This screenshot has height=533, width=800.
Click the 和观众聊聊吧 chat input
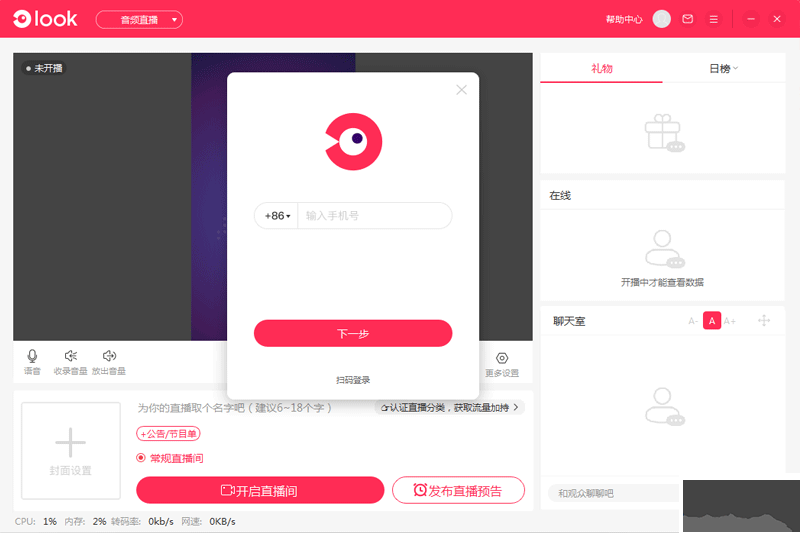click(x=615, y=493)
